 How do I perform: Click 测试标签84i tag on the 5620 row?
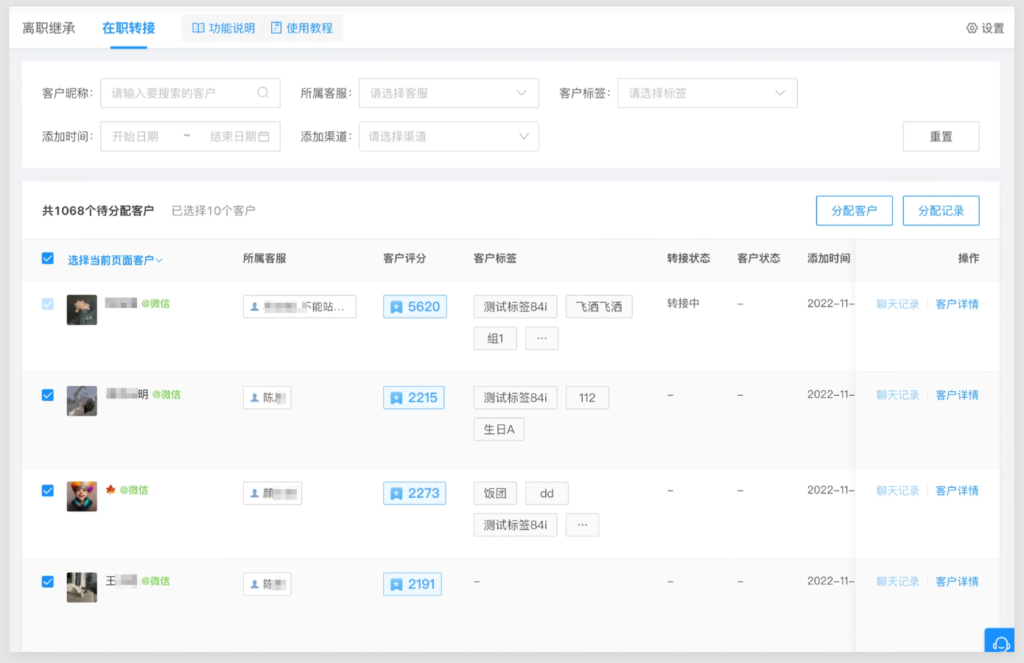[x=515, y=306]
